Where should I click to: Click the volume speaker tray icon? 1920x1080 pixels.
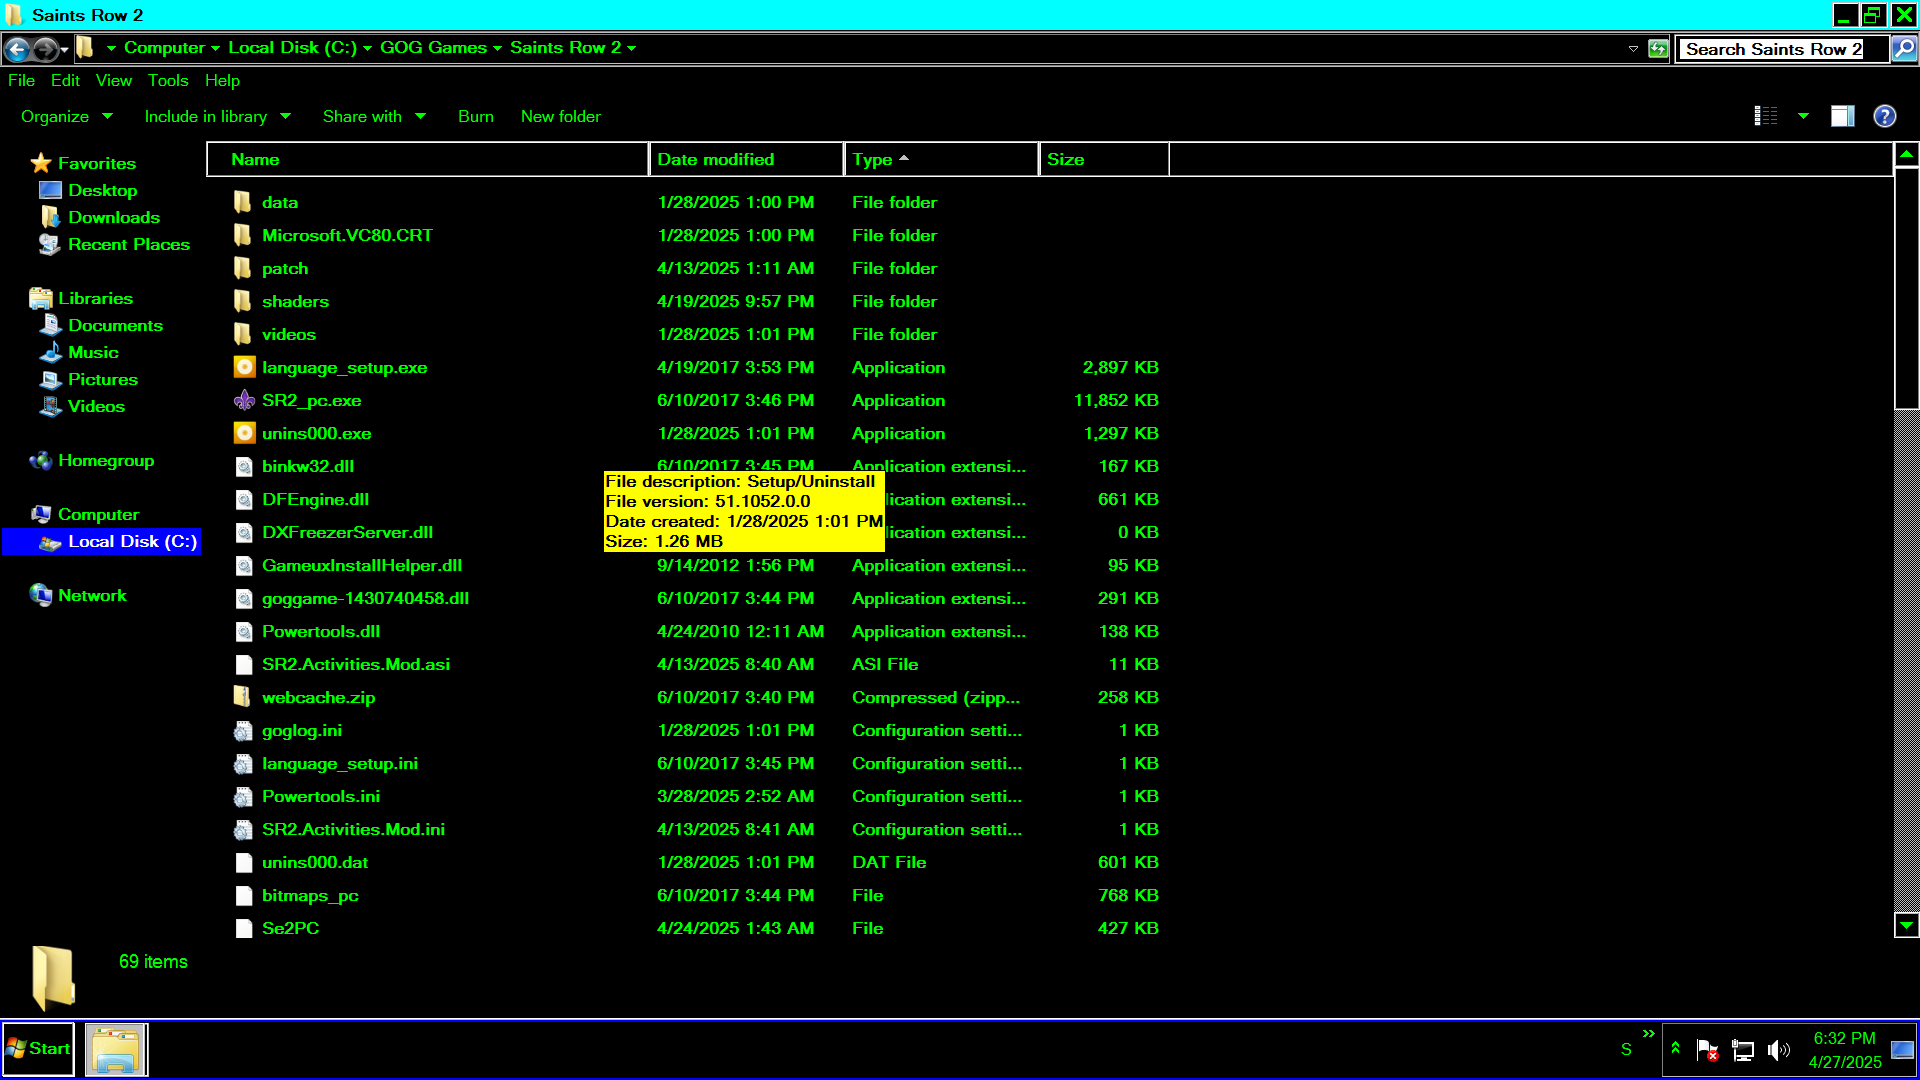coord(1778,1050)
